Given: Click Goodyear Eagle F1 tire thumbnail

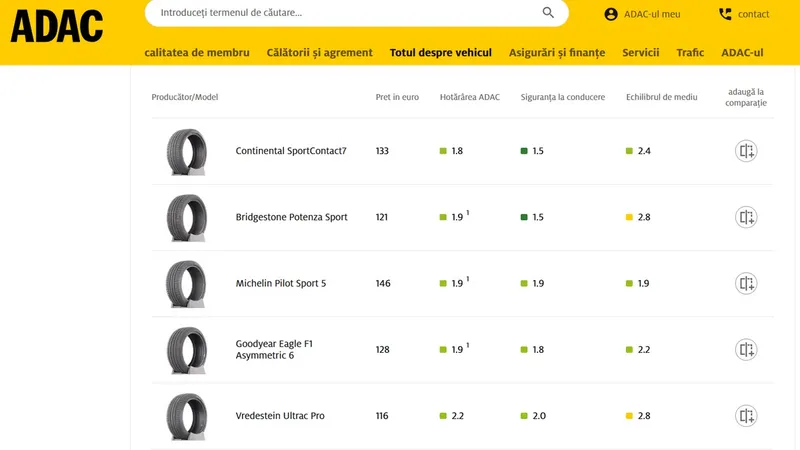Looking at the screenshot, I should [x=187, y=351].
